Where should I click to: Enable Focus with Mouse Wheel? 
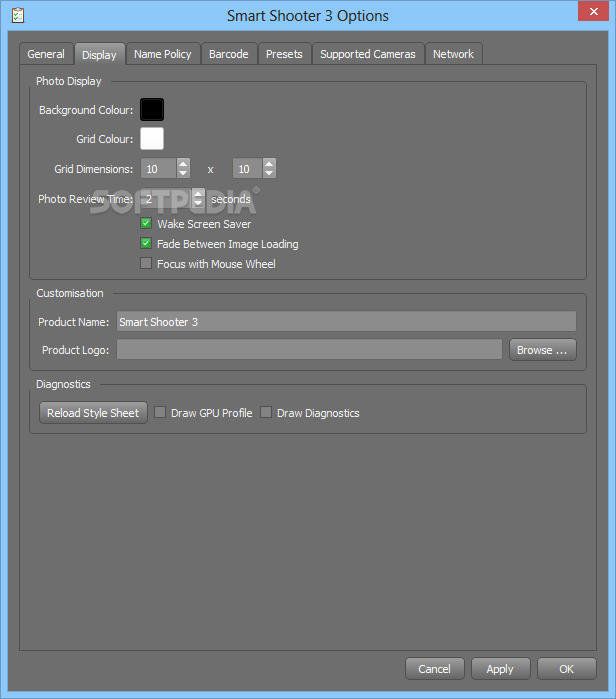146,263
